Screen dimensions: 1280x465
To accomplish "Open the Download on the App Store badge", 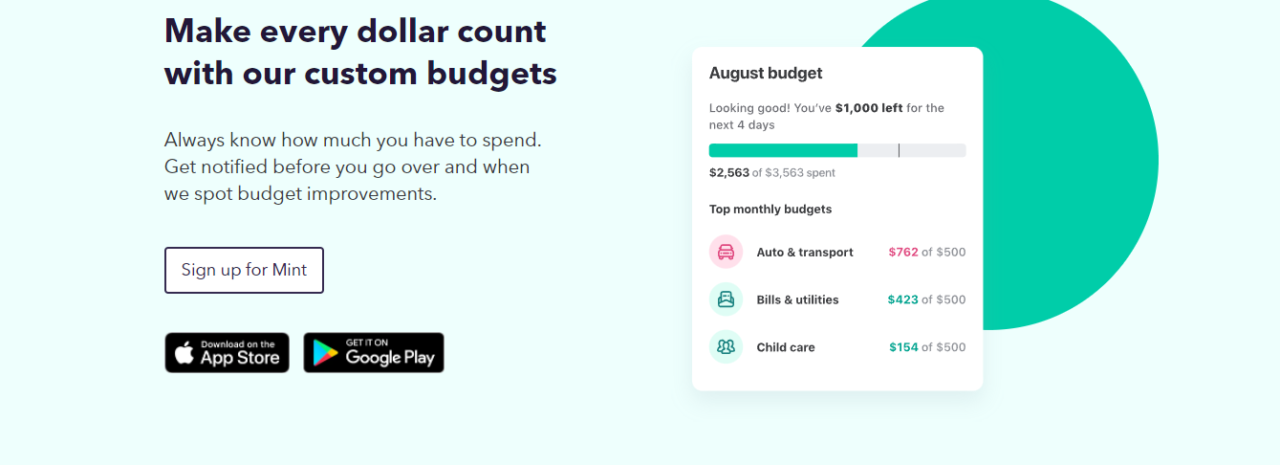I will 227,353.
